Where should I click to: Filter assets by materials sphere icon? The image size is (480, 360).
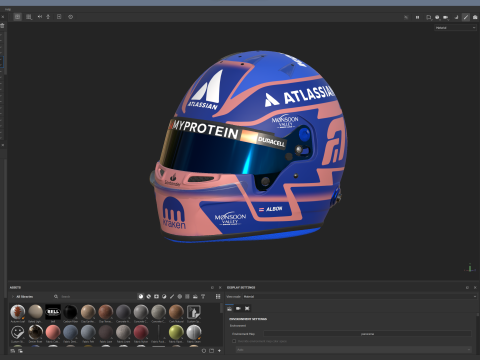click(x=141, y=296)
